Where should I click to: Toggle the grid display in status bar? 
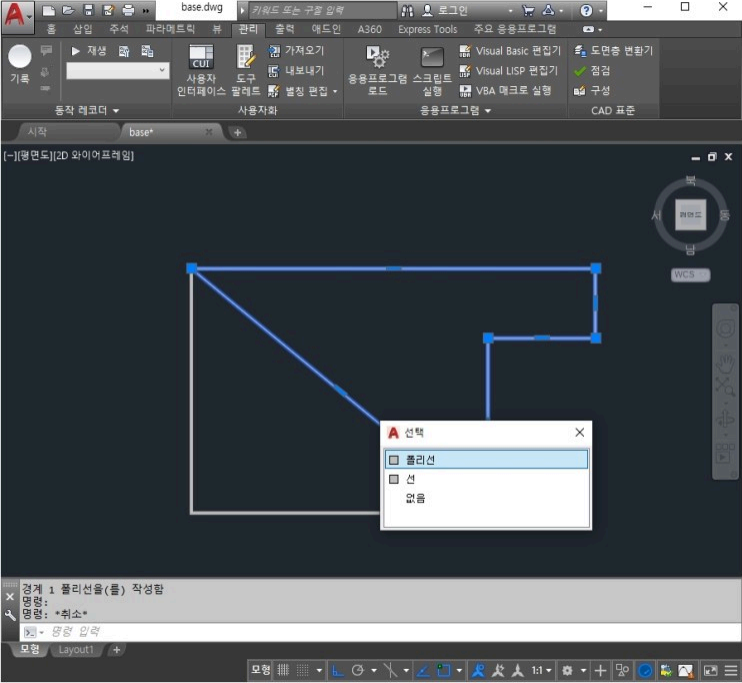click(283, 670)
